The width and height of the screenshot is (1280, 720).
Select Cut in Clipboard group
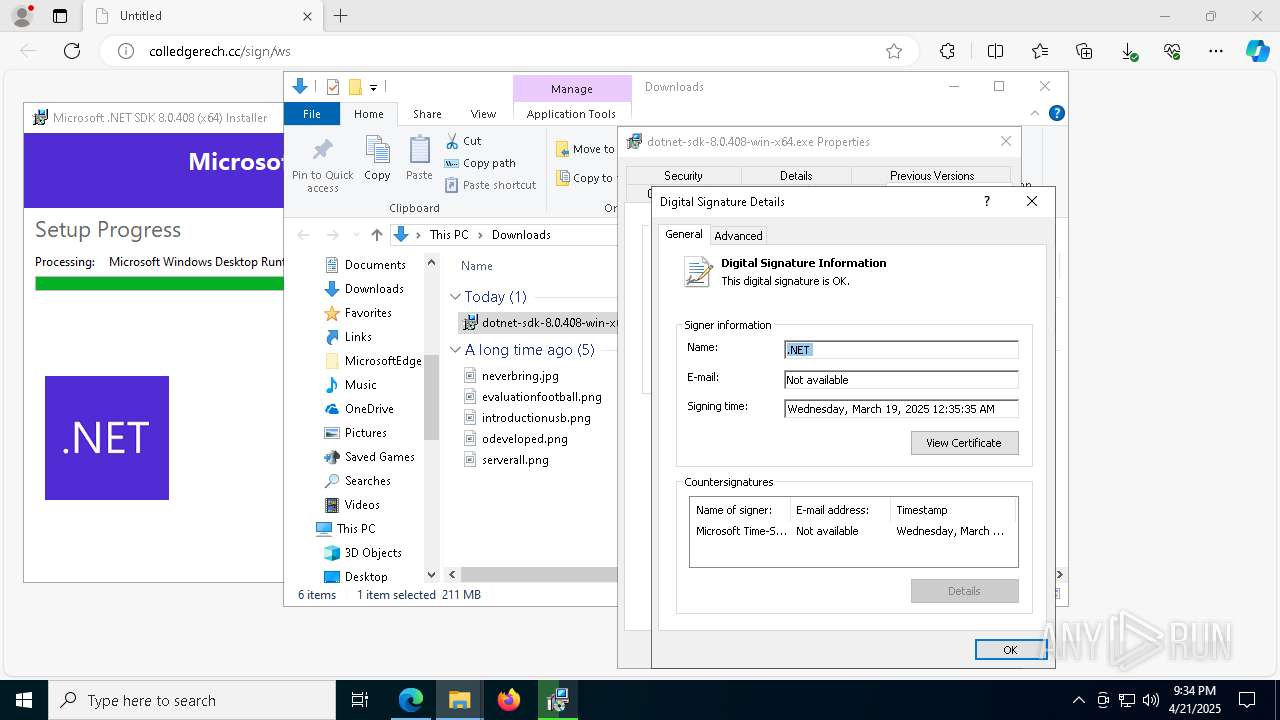click(463, 141)
